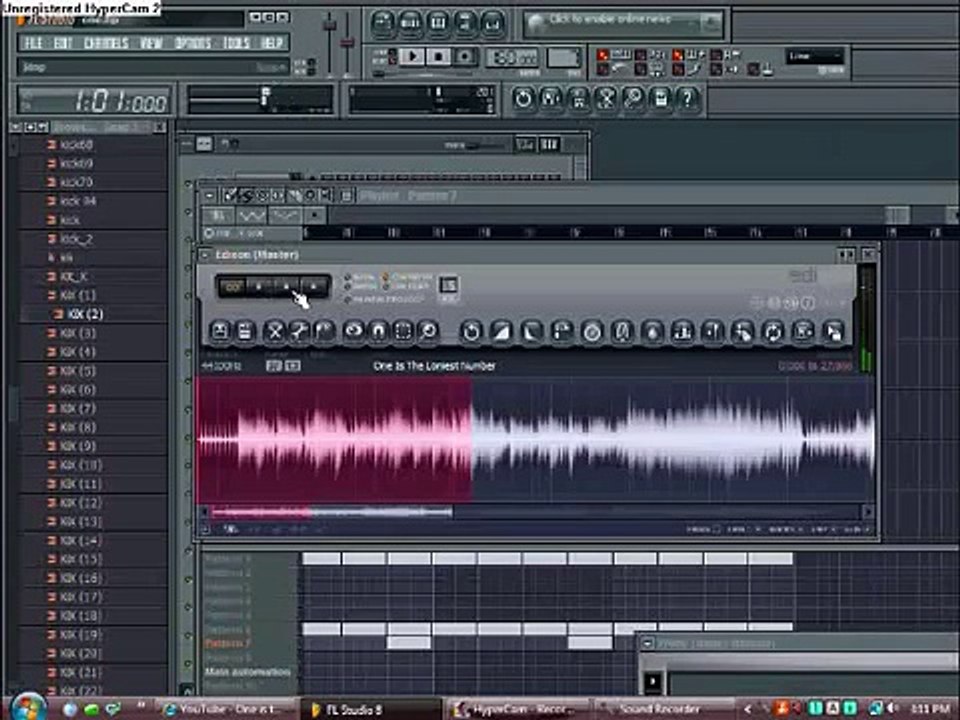The width and height of the screenshot is (960, 720).
Task: Open the VIEW menu
Action: (x=151, y=43)
